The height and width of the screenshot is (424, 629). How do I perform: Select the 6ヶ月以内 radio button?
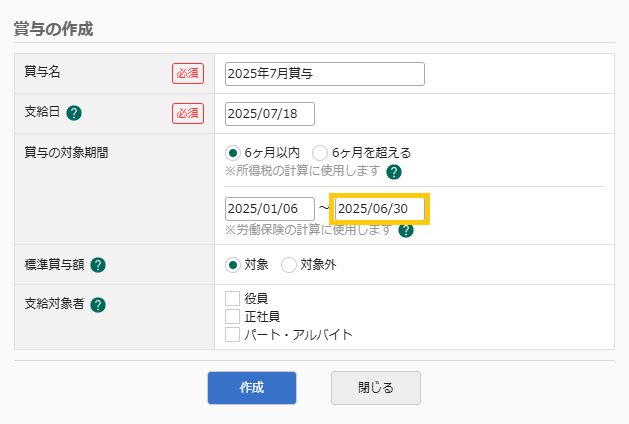point(233,153)
